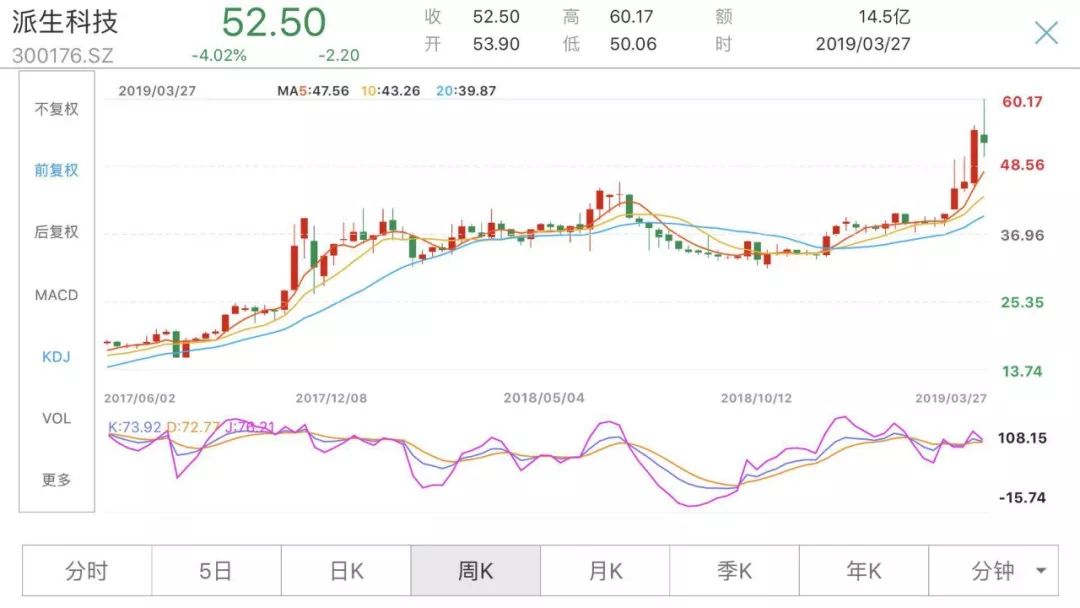This screenshot has width=1080, height=608.
Task: Click the 2018/10/12 date axis label
Action: coord(756,398)
